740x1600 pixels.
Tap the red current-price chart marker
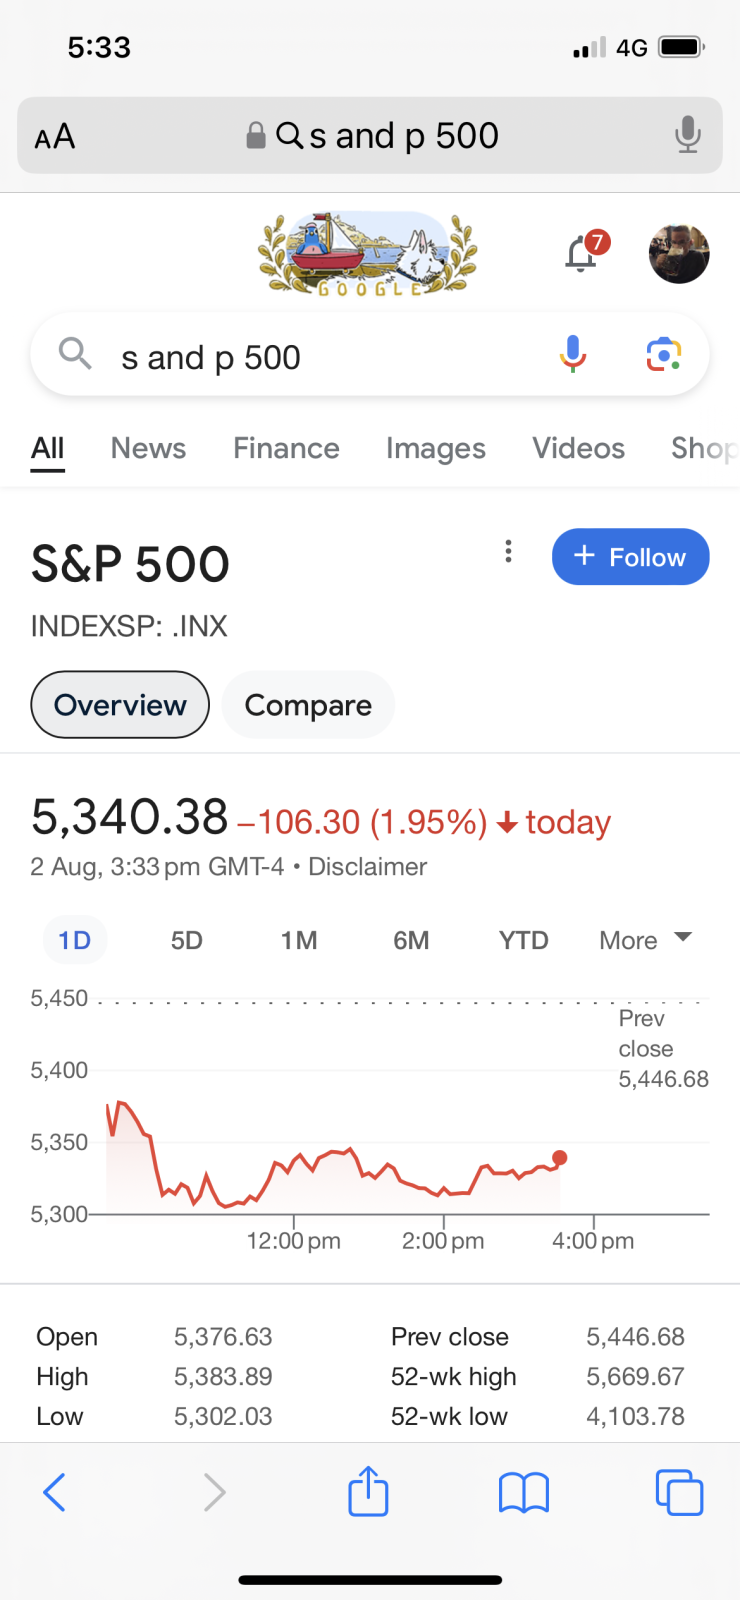pos(560,1157)
